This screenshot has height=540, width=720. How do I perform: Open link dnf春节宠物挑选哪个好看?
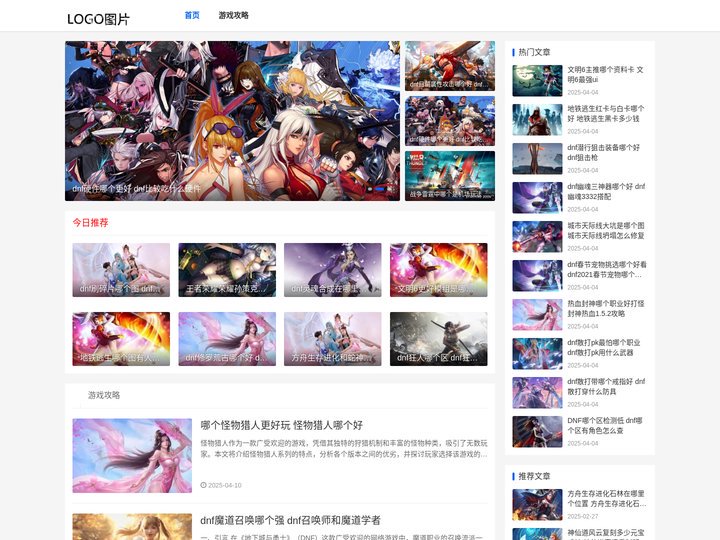pos(607,270)
